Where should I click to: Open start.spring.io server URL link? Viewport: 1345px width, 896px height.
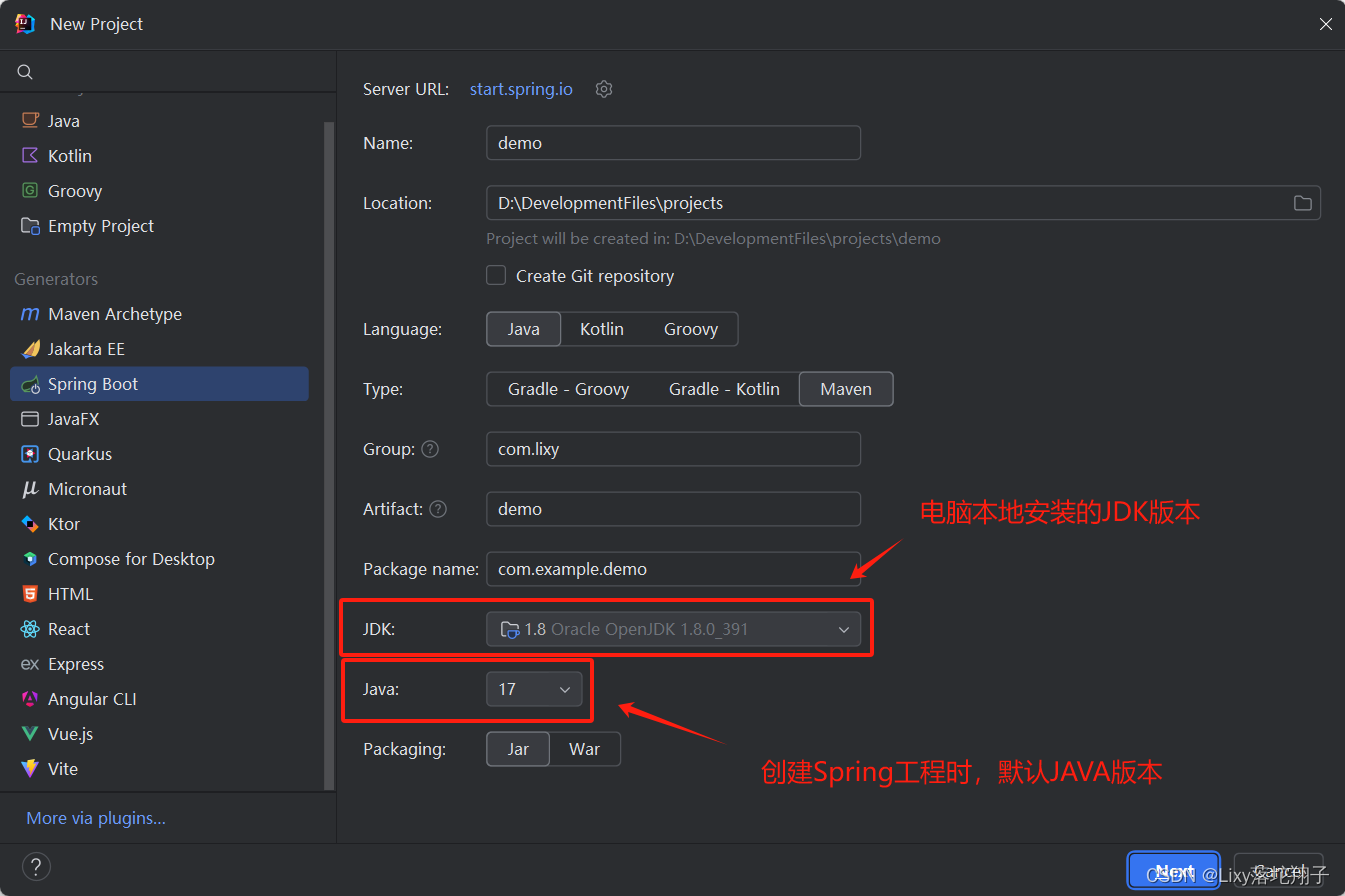pyautogui.click(x=521, y=89)
